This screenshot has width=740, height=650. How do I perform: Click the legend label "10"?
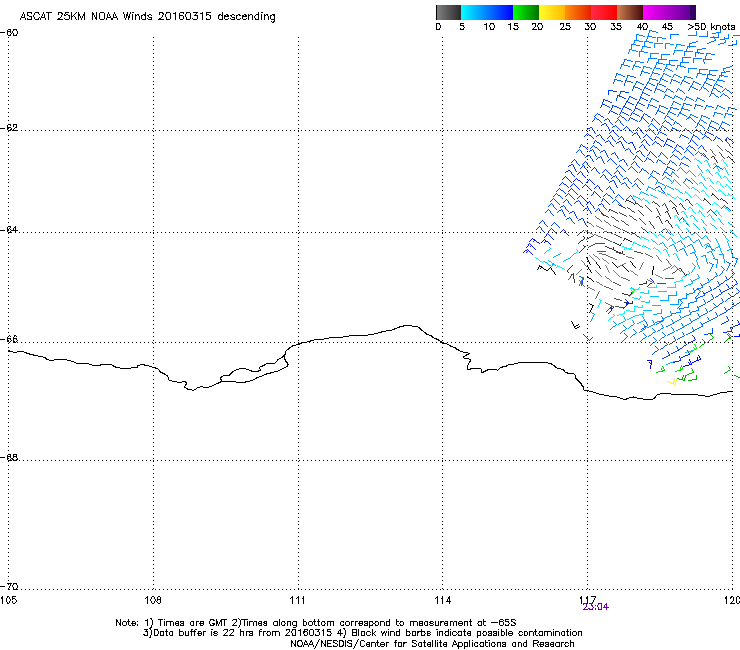(x=489, y=27)
